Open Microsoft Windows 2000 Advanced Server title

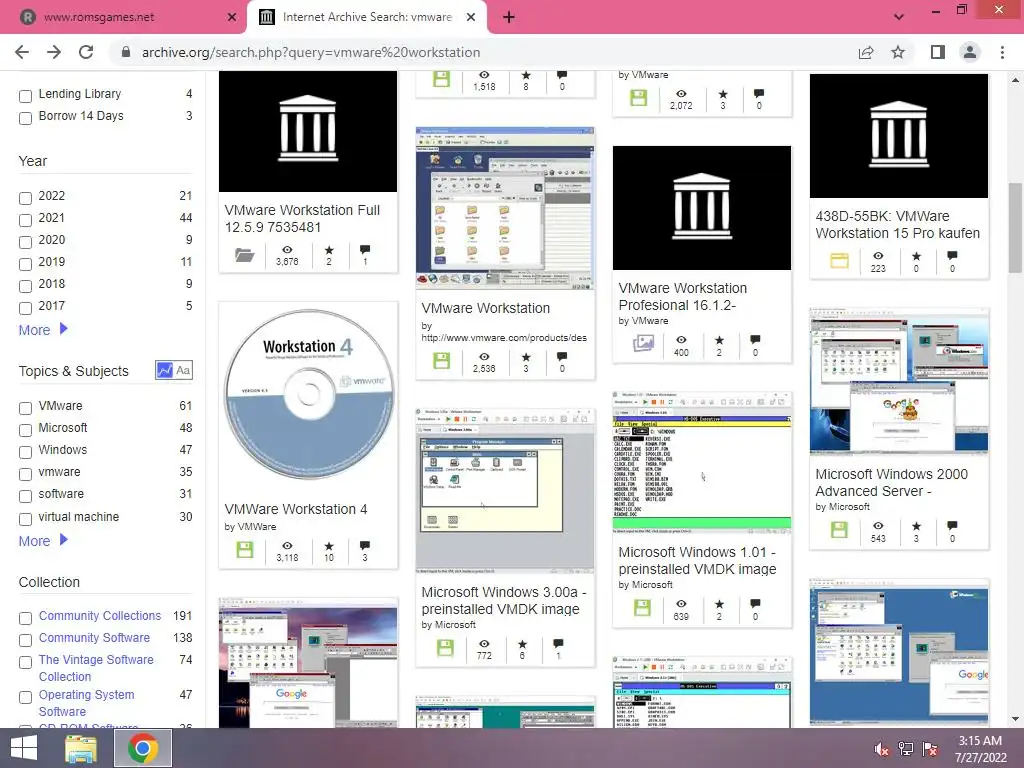click(x=891, y=483)
